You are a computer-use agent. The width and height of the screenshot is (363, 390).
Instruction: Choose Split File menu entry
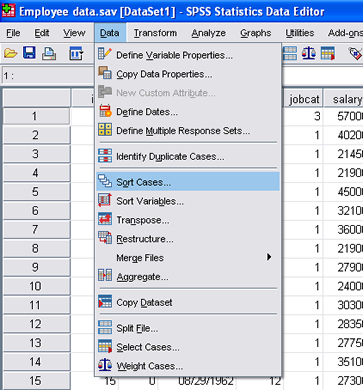[188, 328]
